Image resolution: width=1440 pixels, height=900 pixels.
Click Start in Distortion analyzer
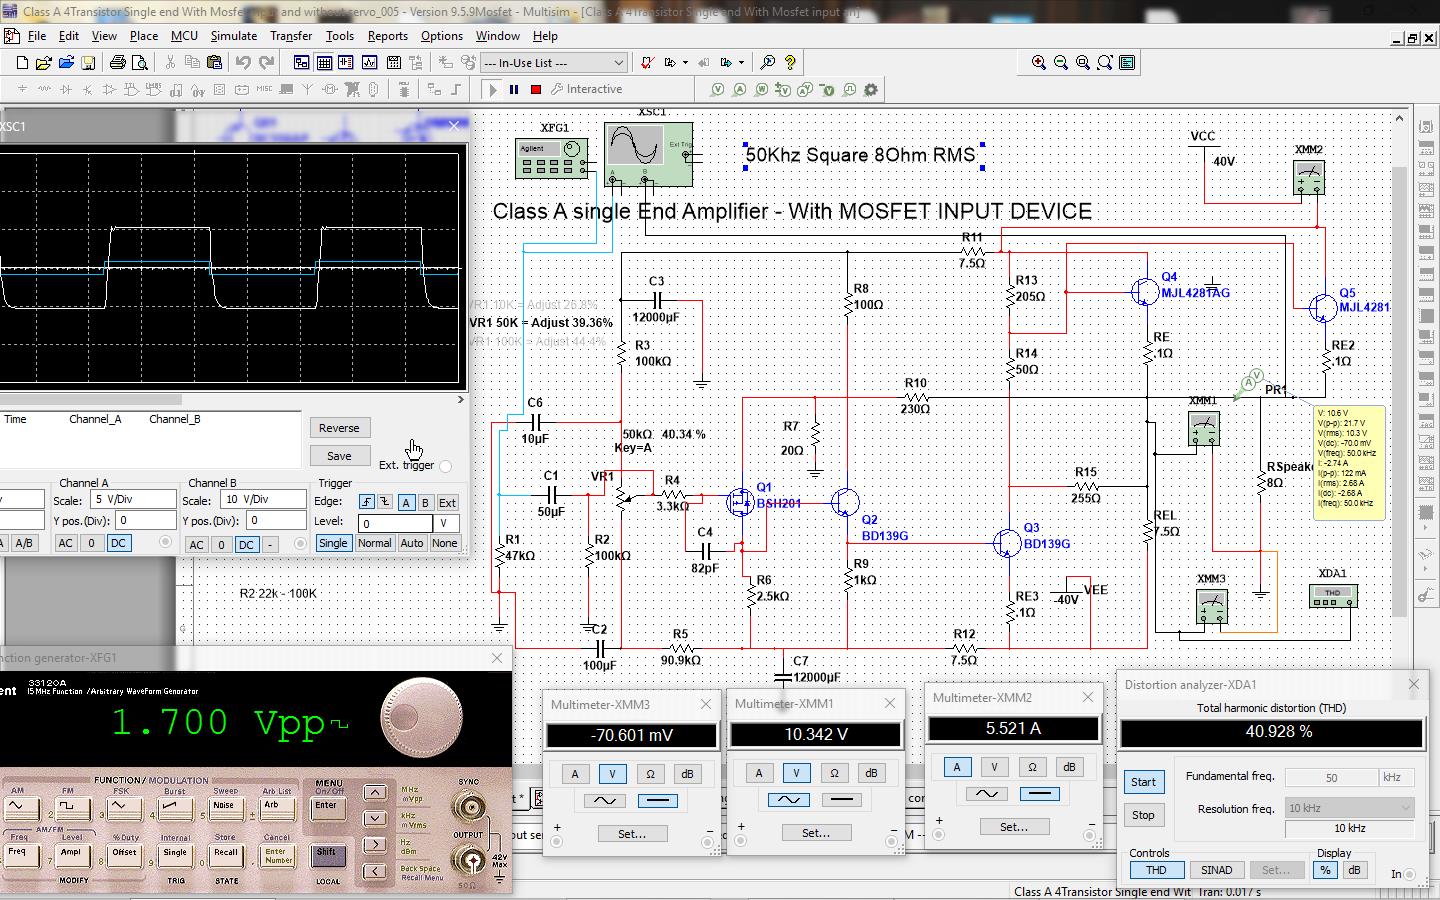click(x=1143, y=782)
